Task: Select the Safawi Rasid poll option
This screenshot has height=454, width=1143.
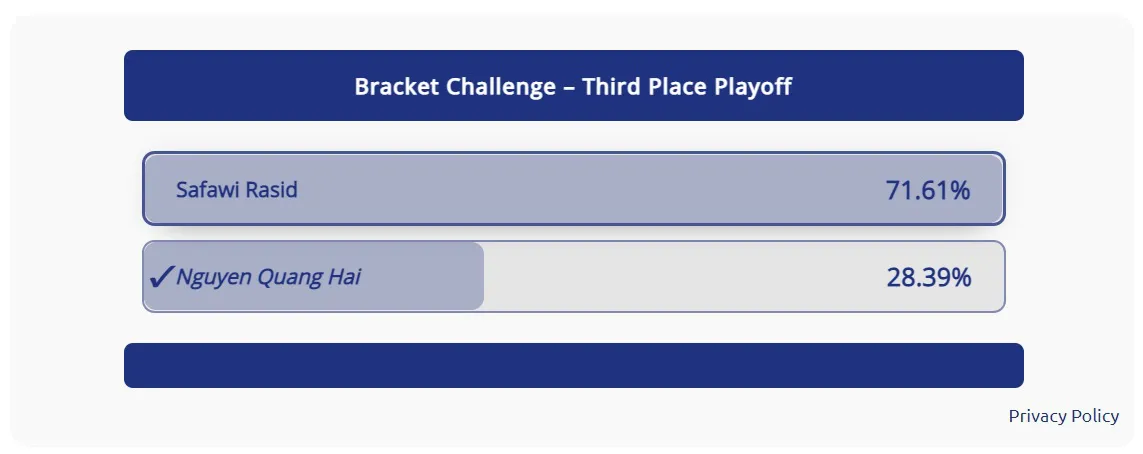Action: [x=574, y=189]
